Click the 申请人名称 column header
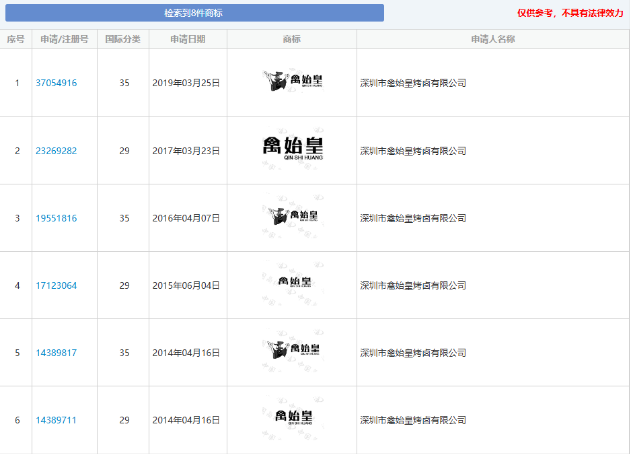Screen dimensions: 630x454 click(493, 40)
